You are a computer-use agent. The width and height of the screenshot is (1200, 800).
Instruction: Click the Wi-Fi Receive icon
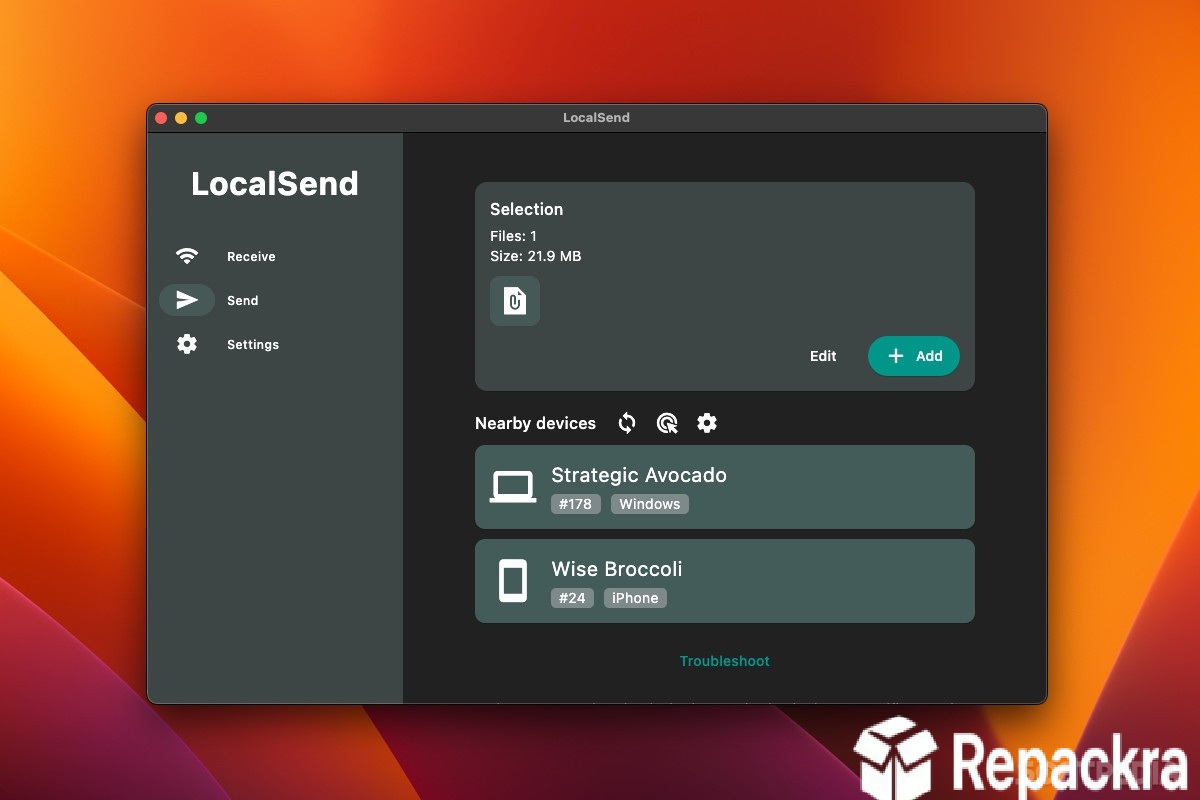[x=187, y=256]
